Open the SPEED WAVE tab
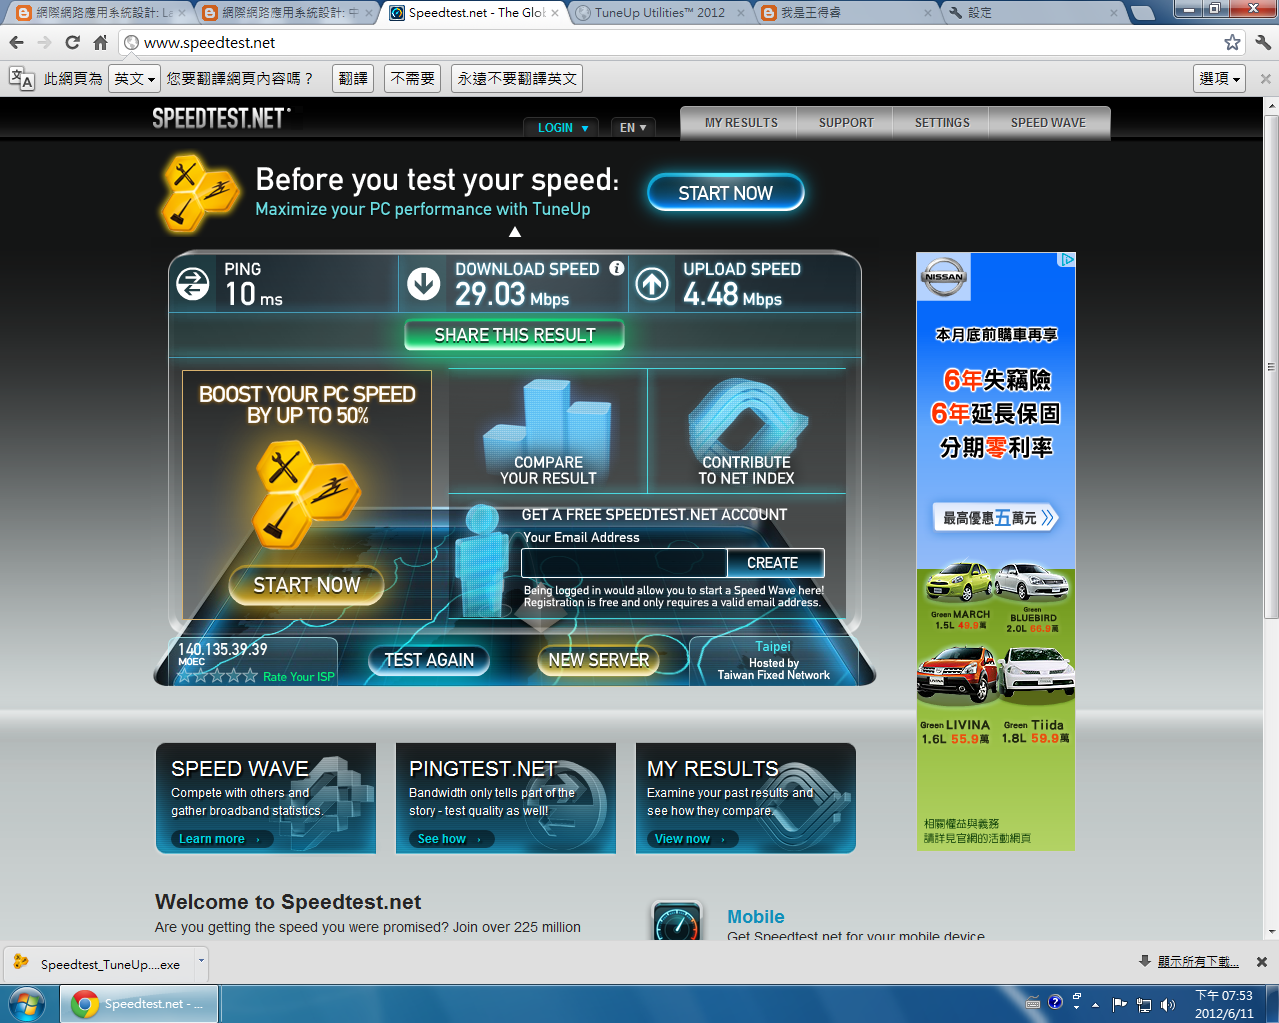 tap(1048, 123)
